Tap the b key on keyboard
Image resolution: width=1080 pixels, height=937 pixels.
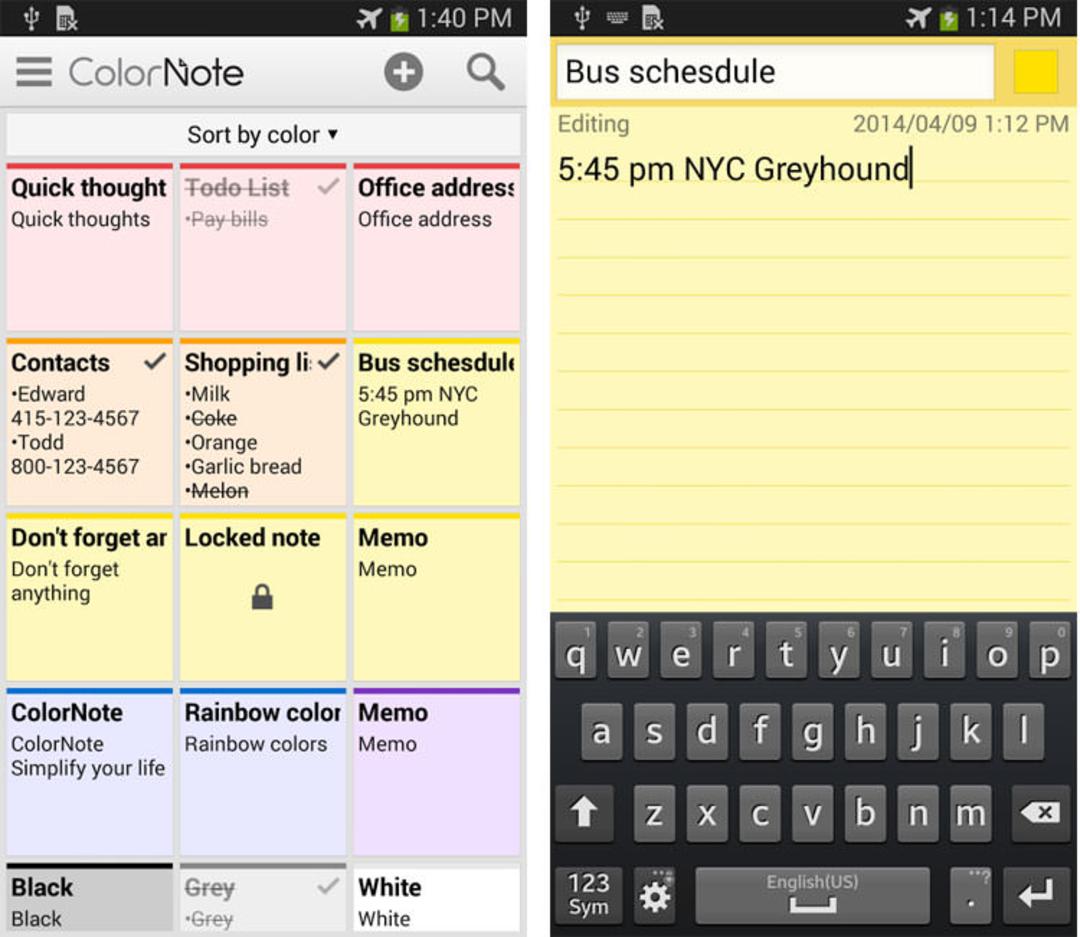[865, 813]
